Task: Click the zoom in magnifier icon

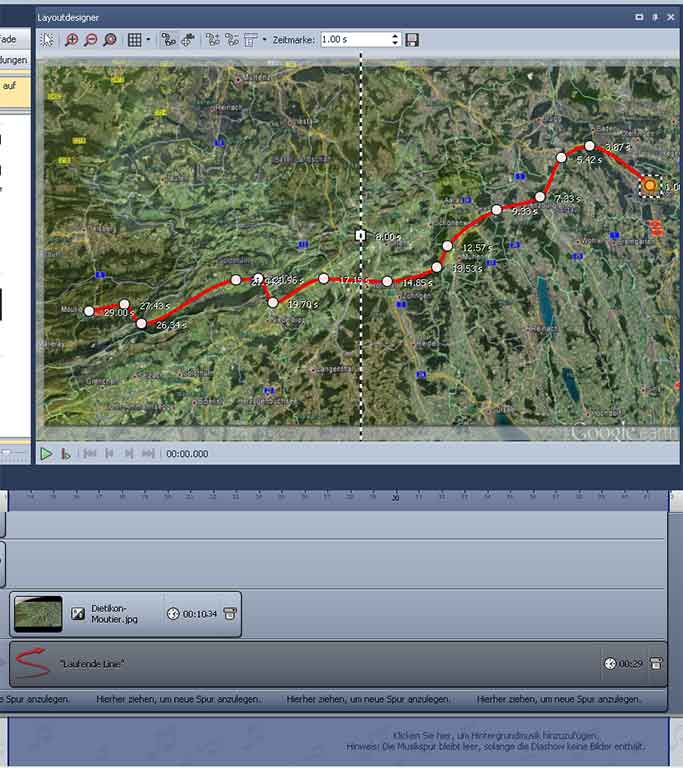Action: [x=71, y=40]
